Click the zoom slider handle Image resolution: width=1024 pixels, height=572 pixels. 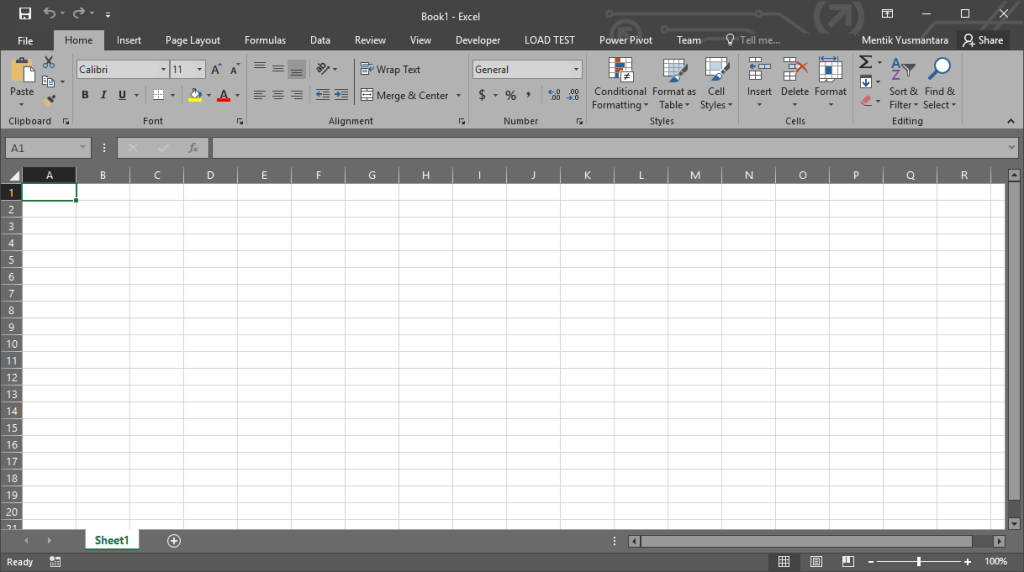[919, 562]
